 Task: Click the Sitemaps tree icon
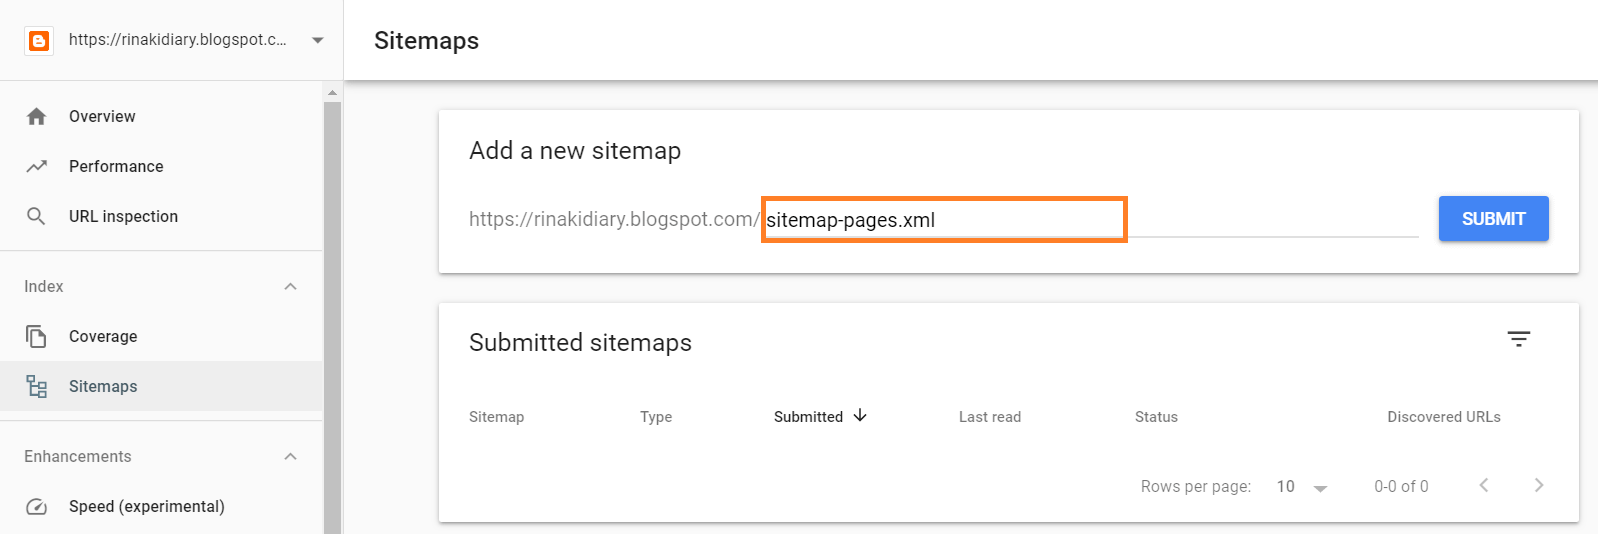(x=37, y=387)
